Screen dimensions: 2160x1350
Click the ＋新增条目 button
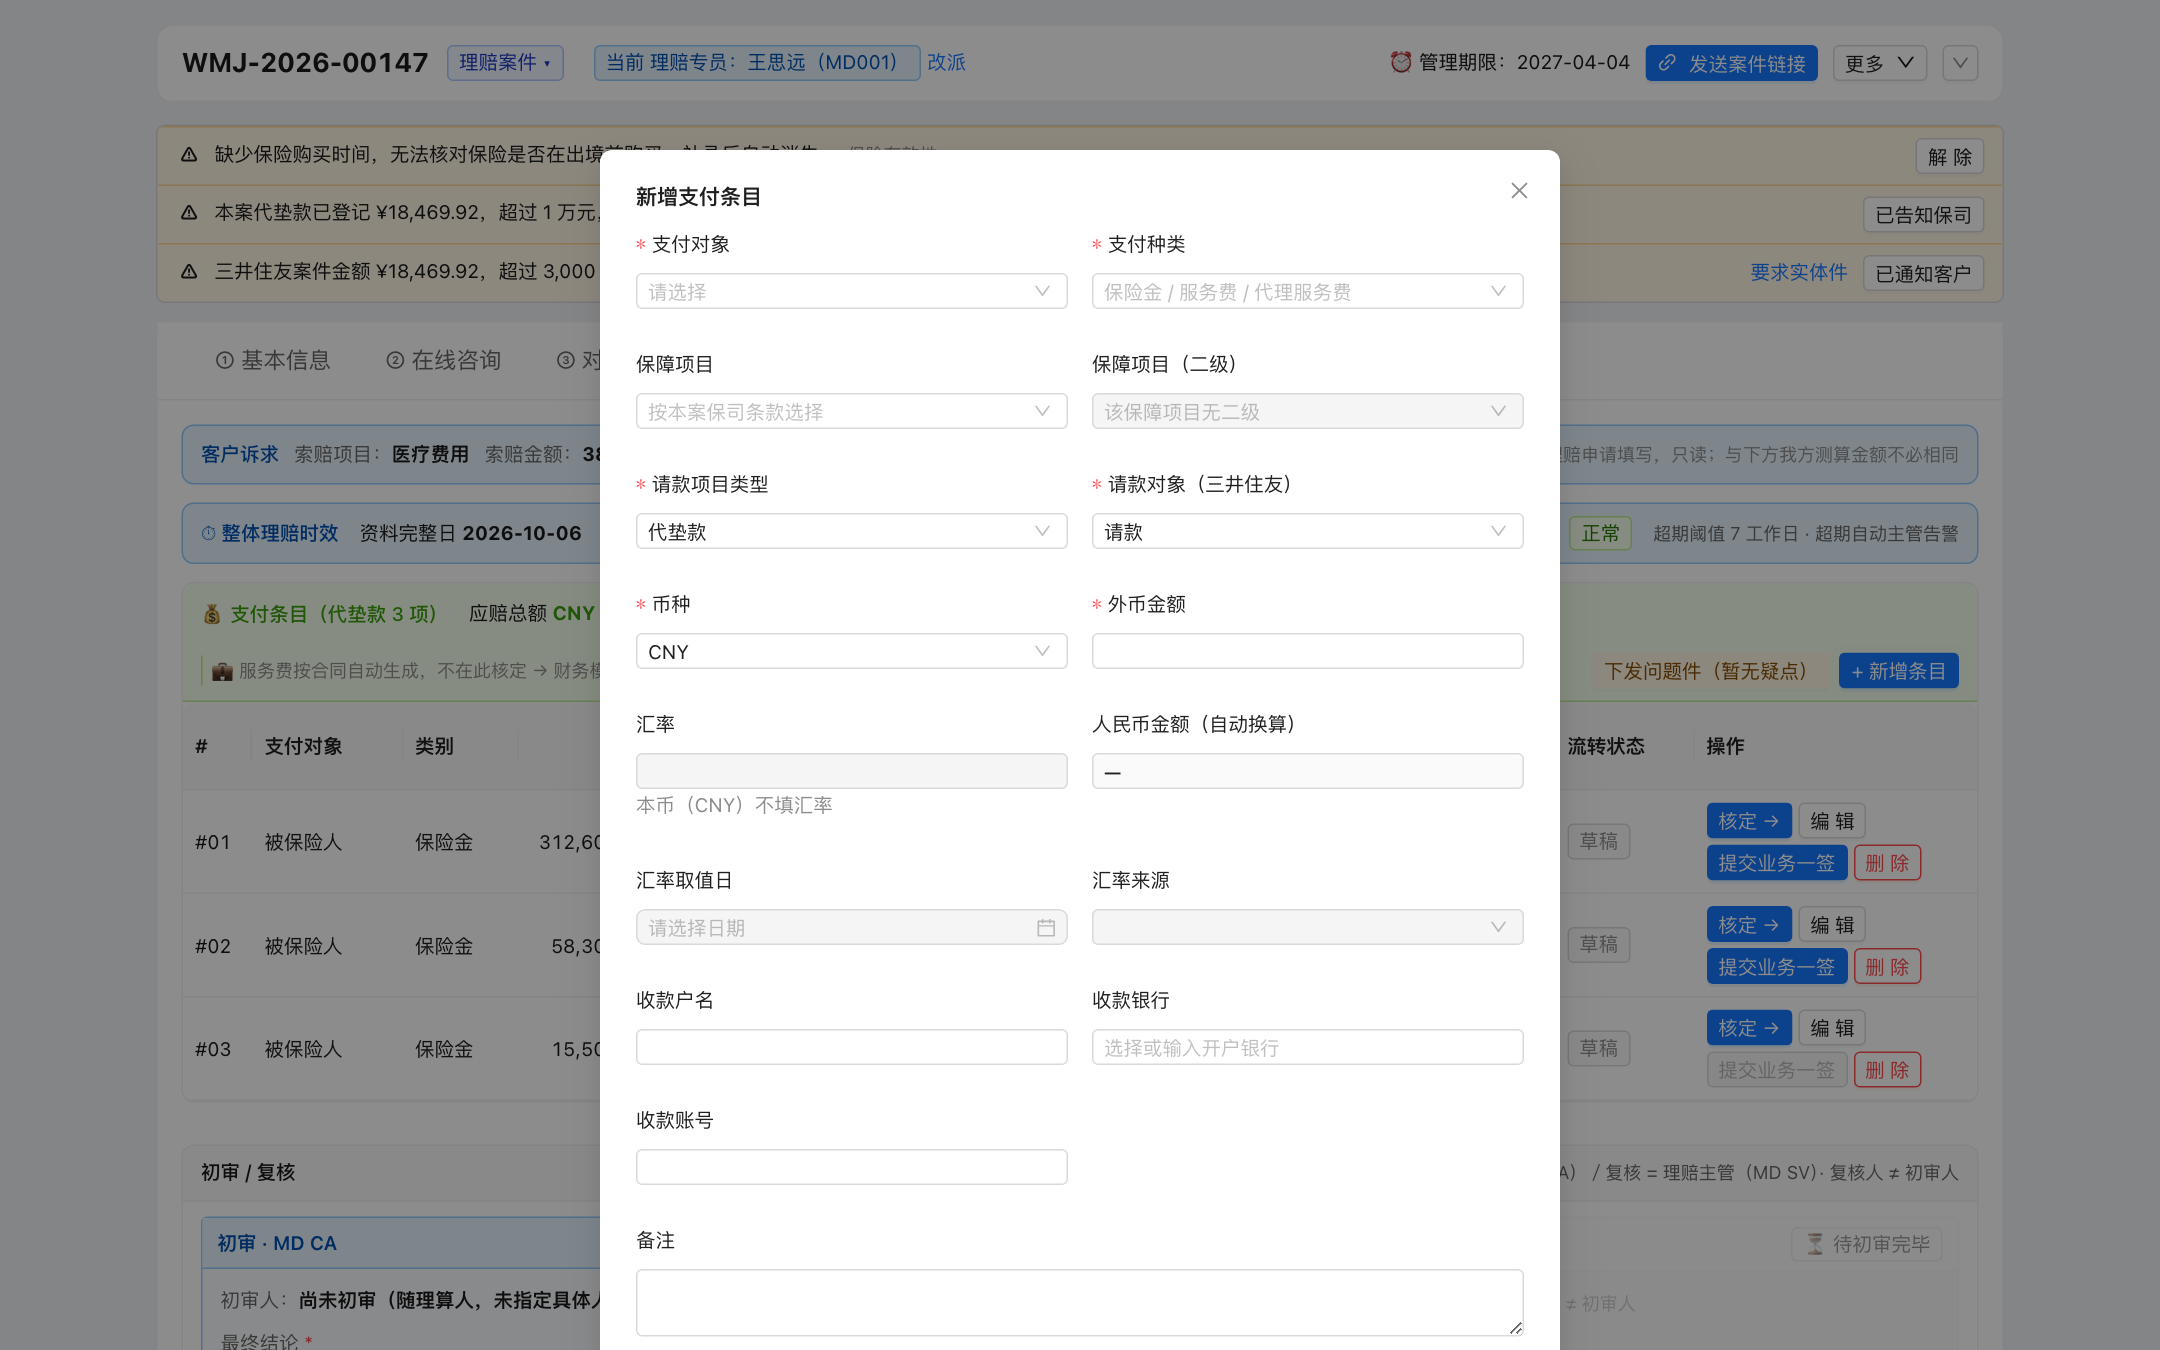pos(1898,671)
